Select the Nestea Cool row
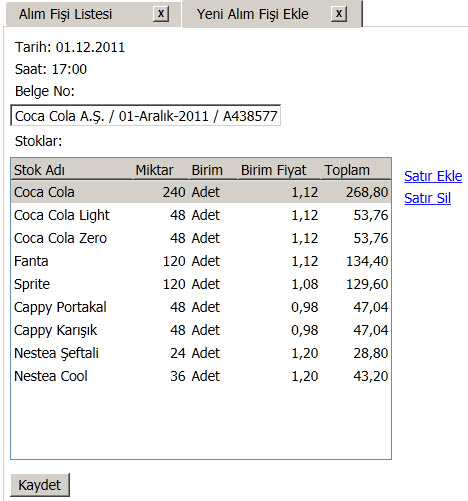 pyautogui.click(x=201, y=376)
